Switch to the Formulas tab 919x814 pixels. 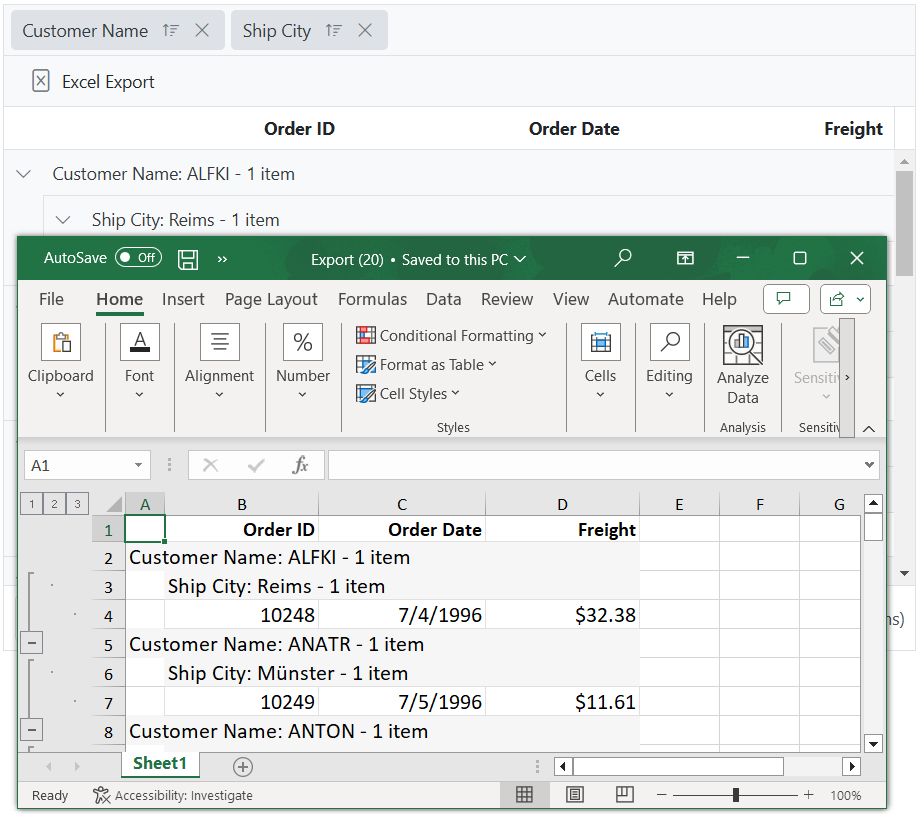(x=372, y=299)
